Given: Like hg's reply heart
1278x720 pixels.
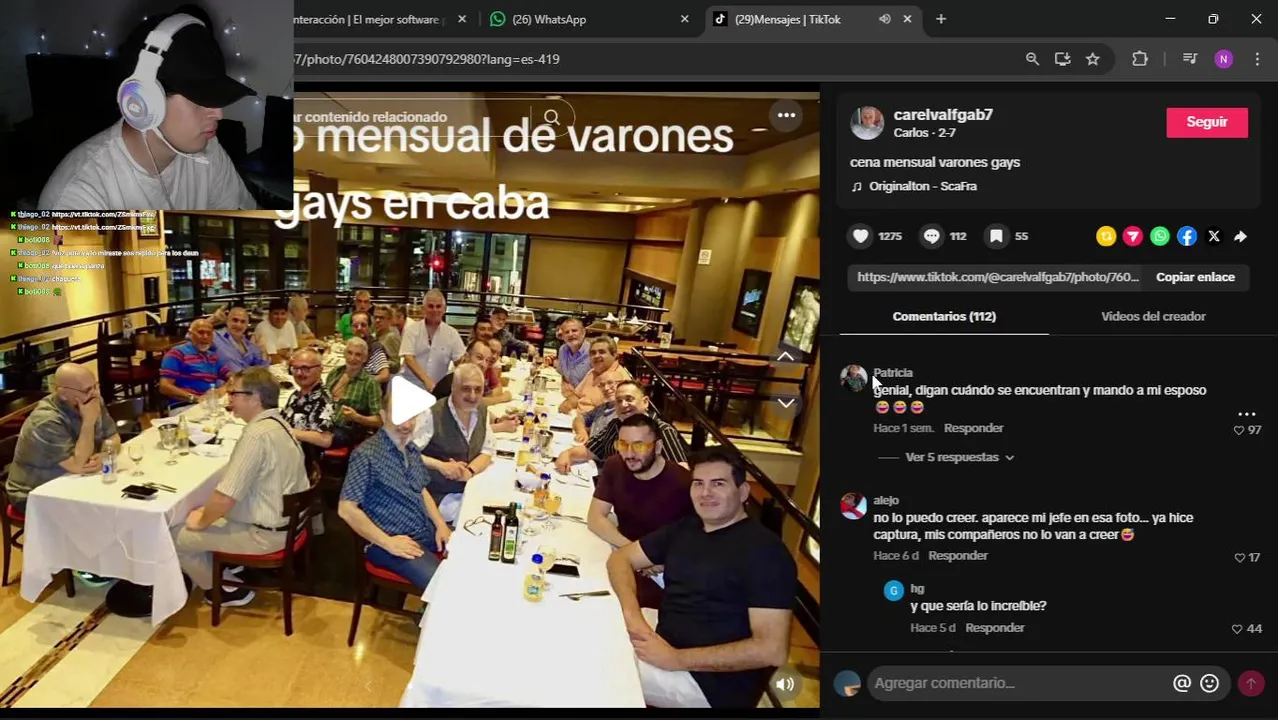Looking at the screenshot, I should 1237,629.
